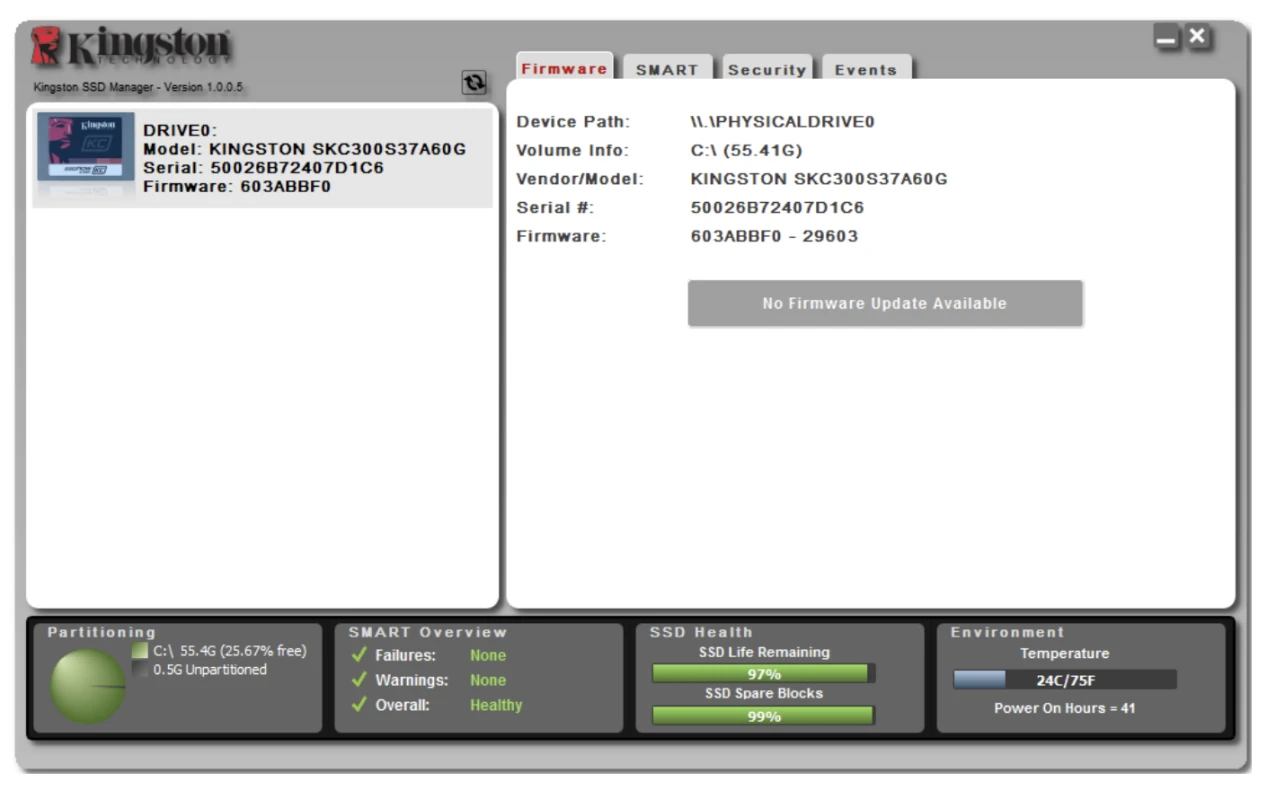Click the 24C/75F temperature bar
The width and height of the screenshot is (1267, 790).
tap(1065, 680)
